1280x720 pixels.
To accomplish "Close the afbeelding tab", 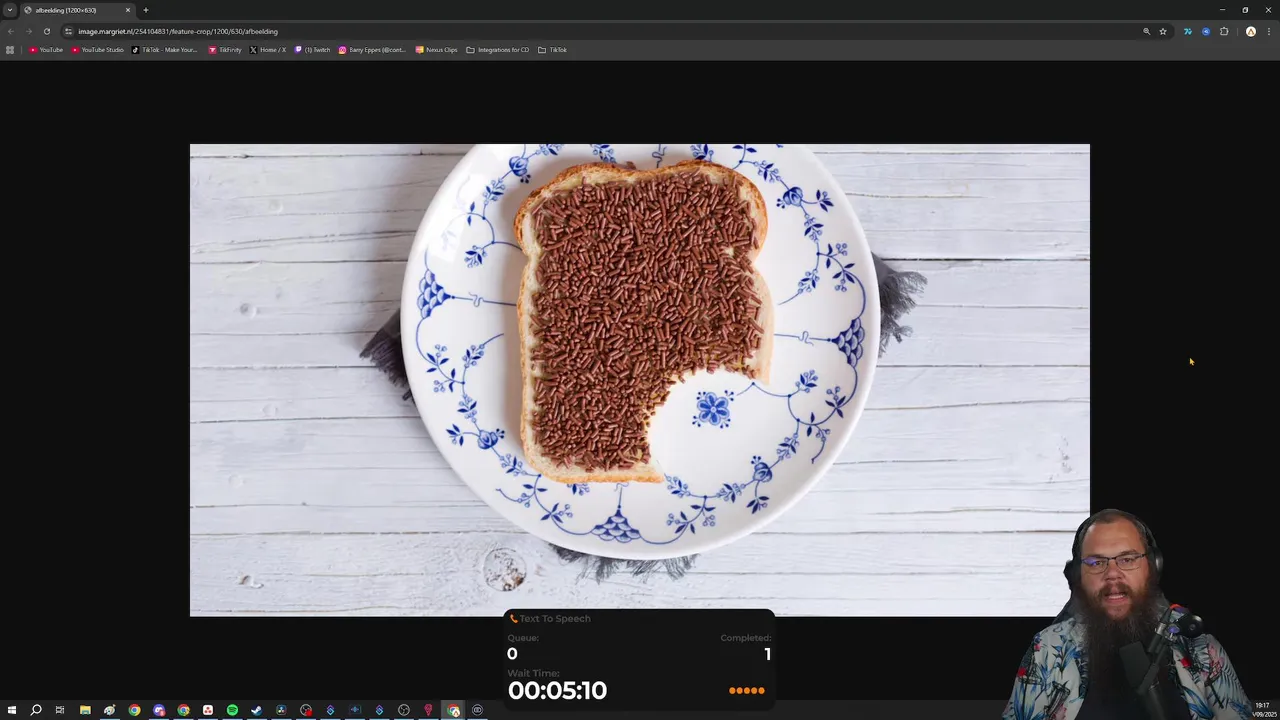I will click(128, 10).
